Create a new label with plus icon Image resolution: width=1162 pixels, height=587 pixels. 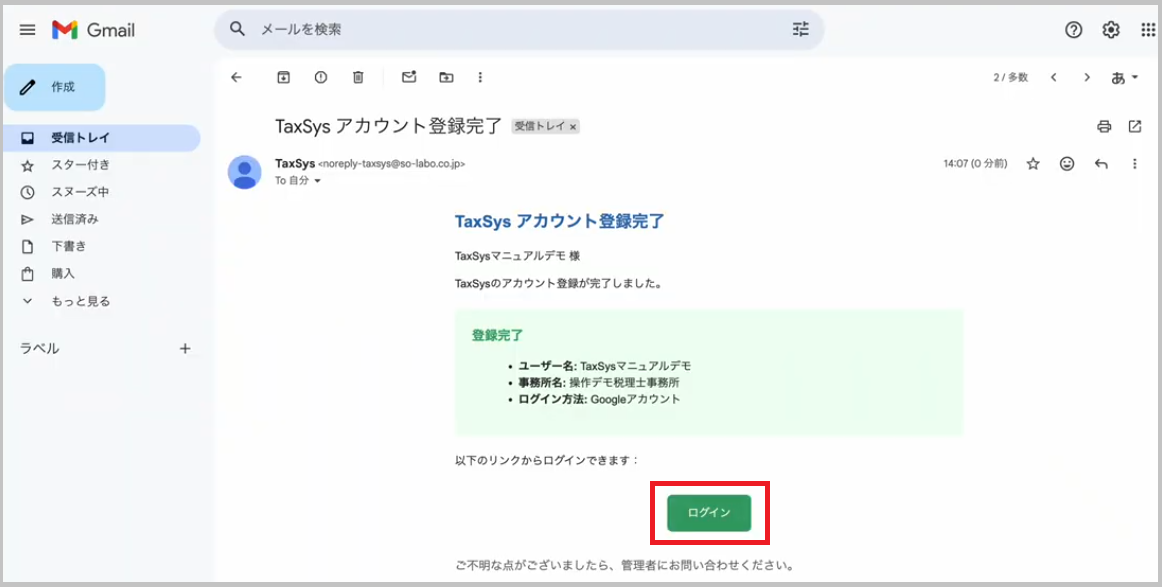coord(185,348)
